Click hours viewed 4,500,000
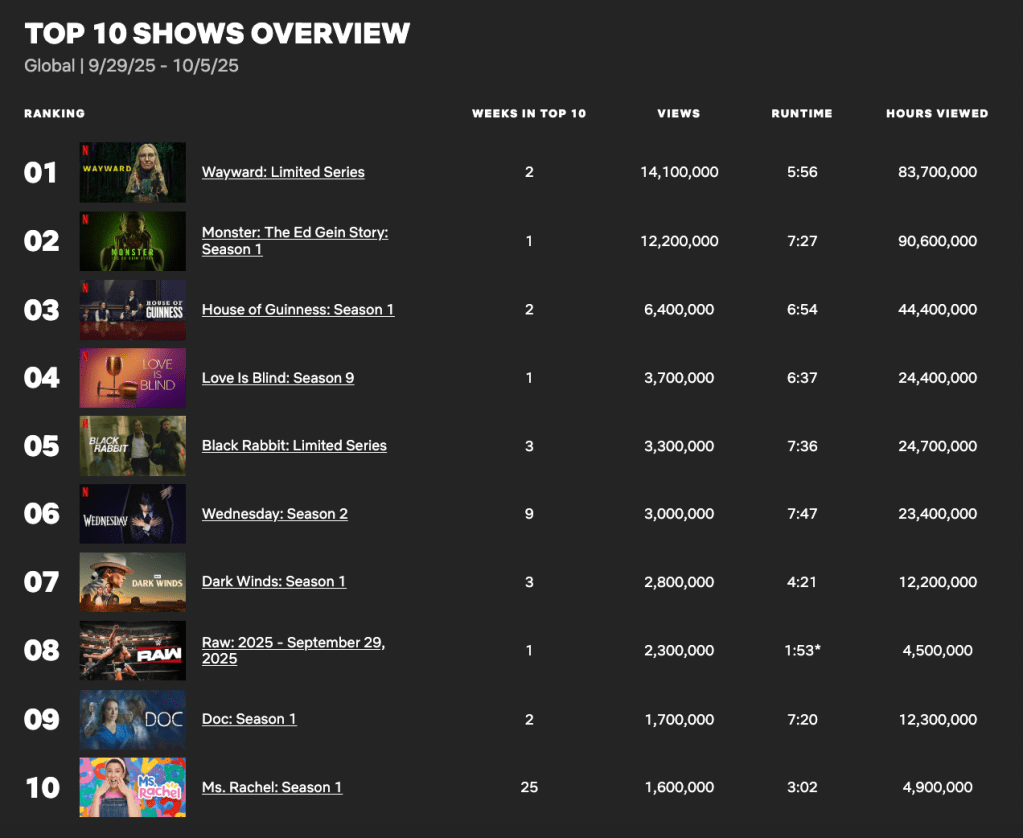Image resolution: width=1023 pixels, height=838 pixels. click(x=938, y=651)
